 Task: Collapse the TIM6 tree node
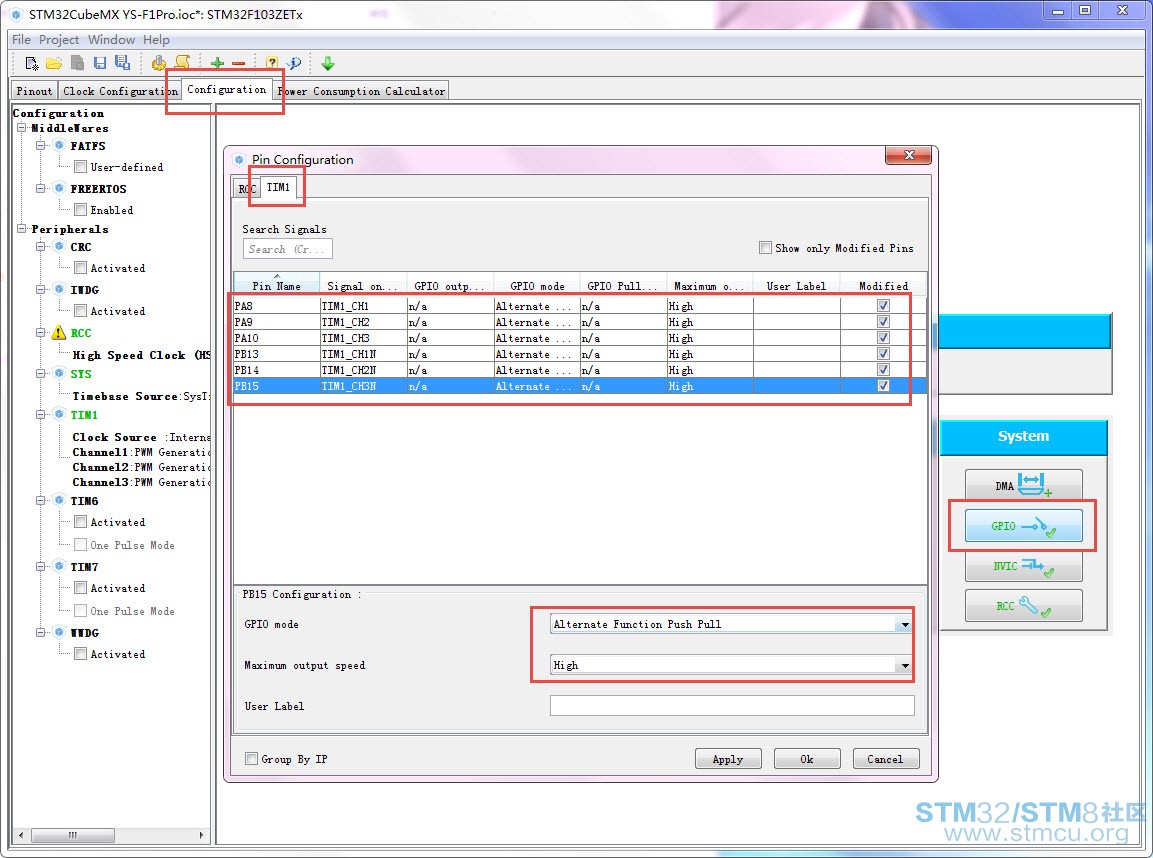(42, 501)
